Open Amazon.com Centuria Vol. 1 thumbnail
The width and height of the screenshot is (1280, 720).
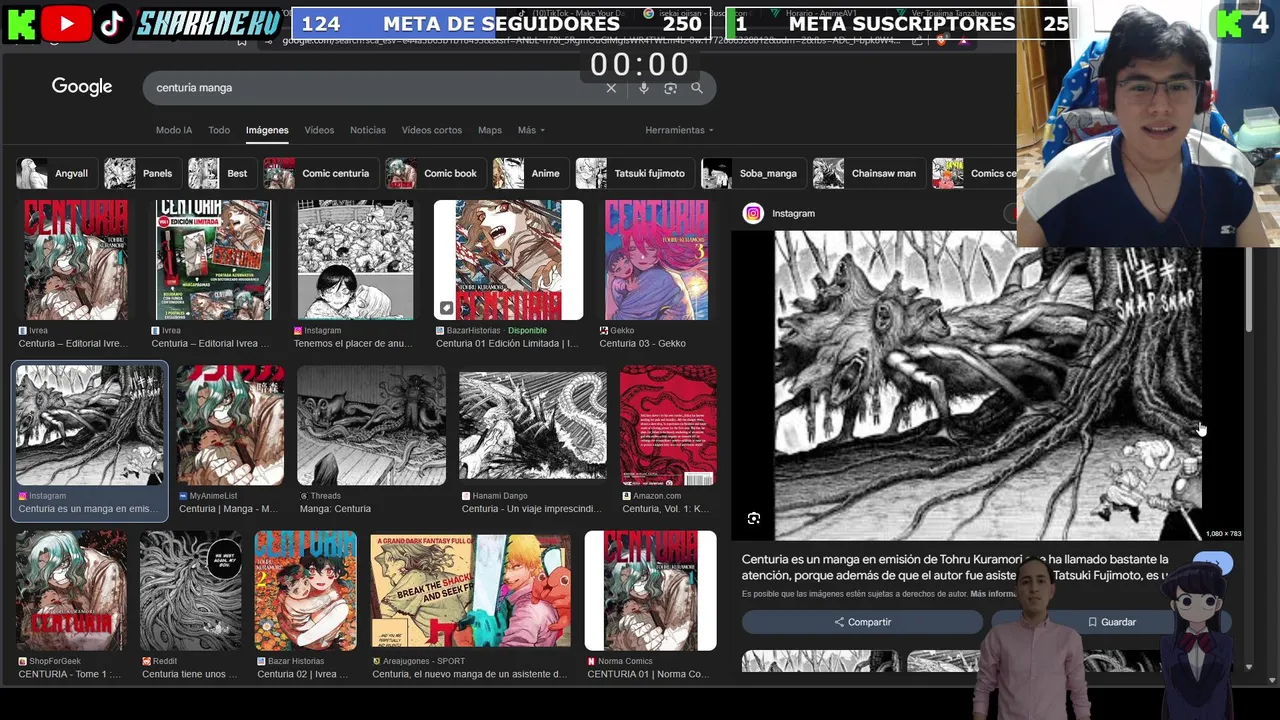click(668, 425)
